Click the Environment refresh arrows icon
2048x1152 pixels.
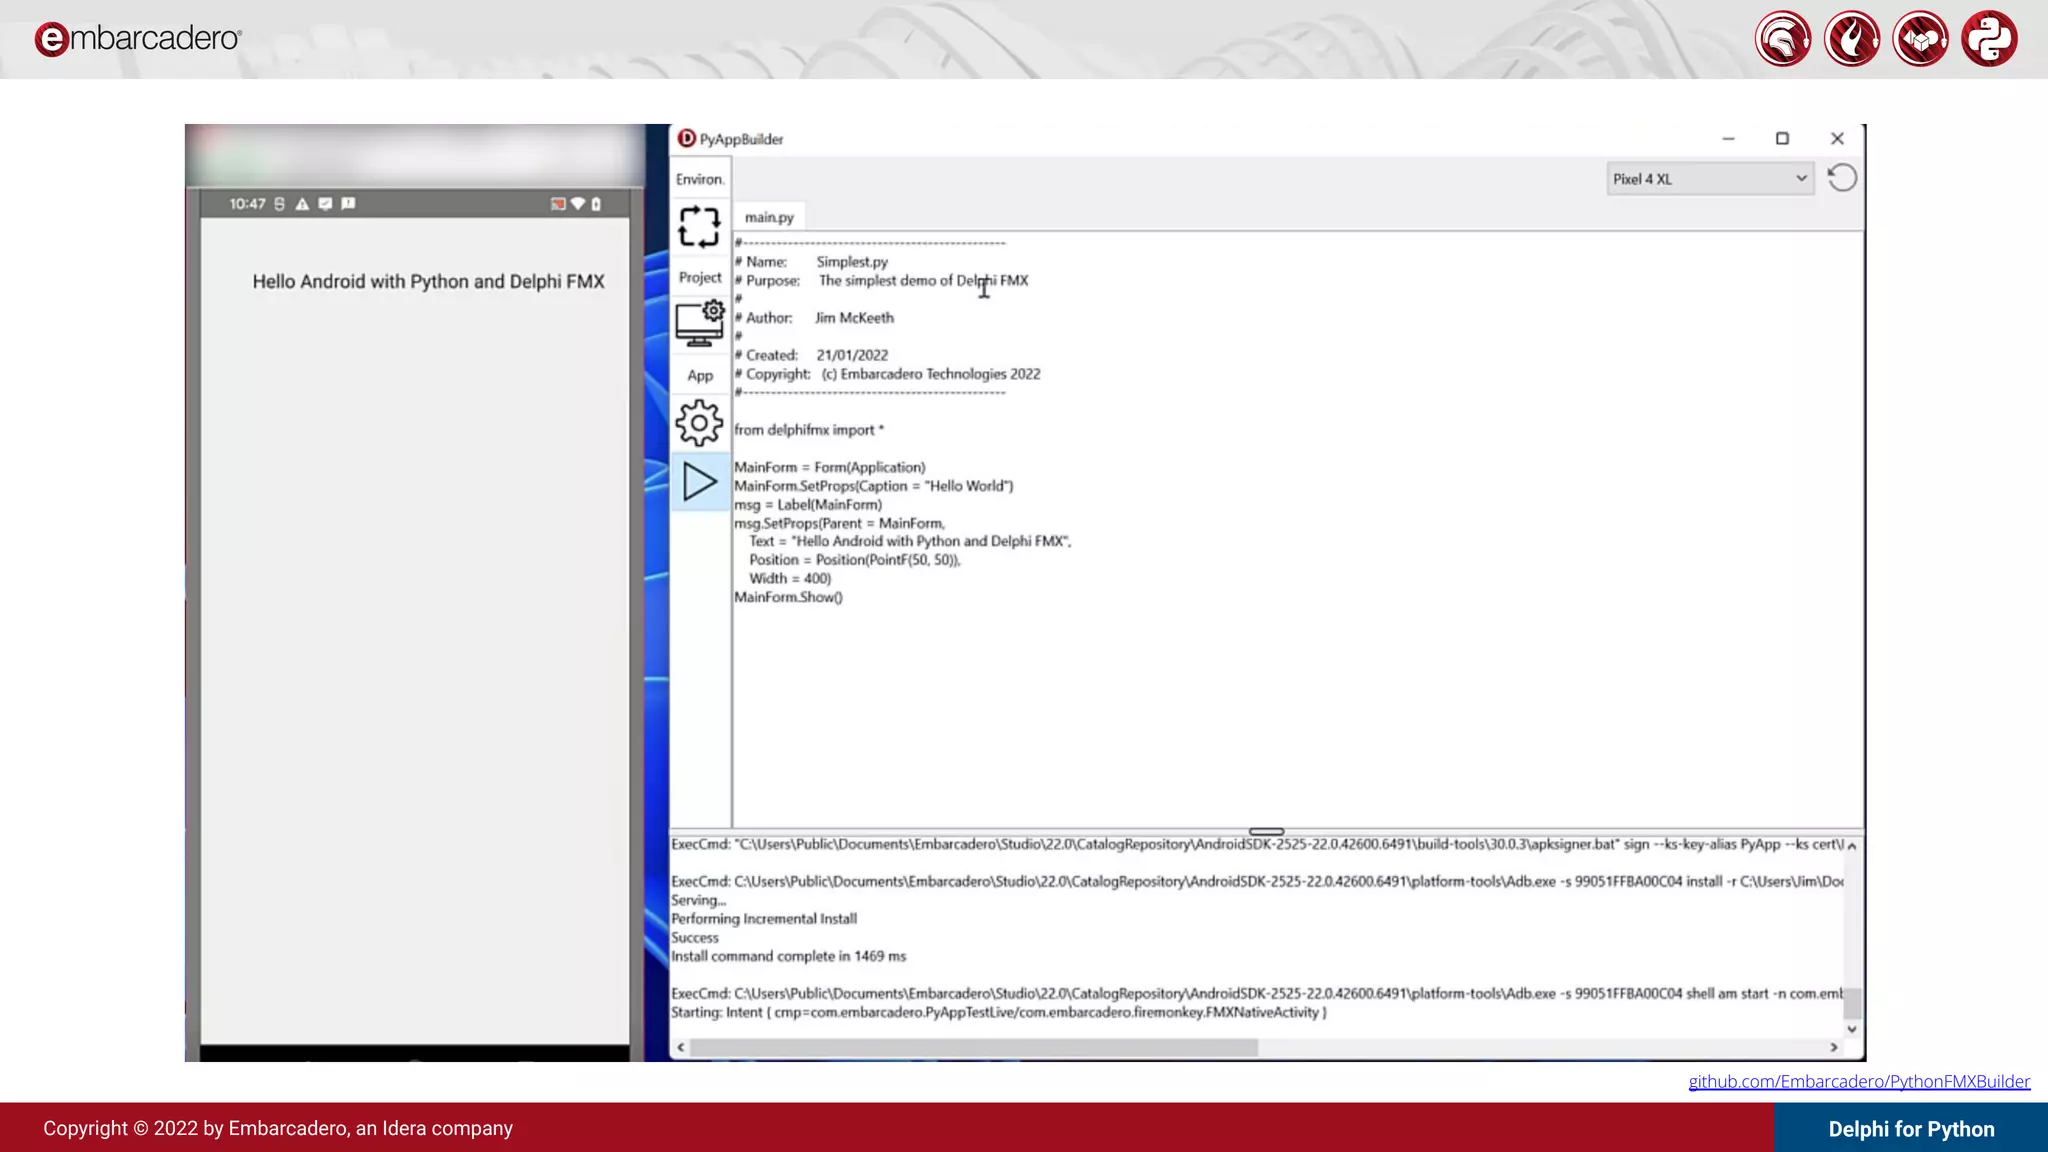[699, 227]
